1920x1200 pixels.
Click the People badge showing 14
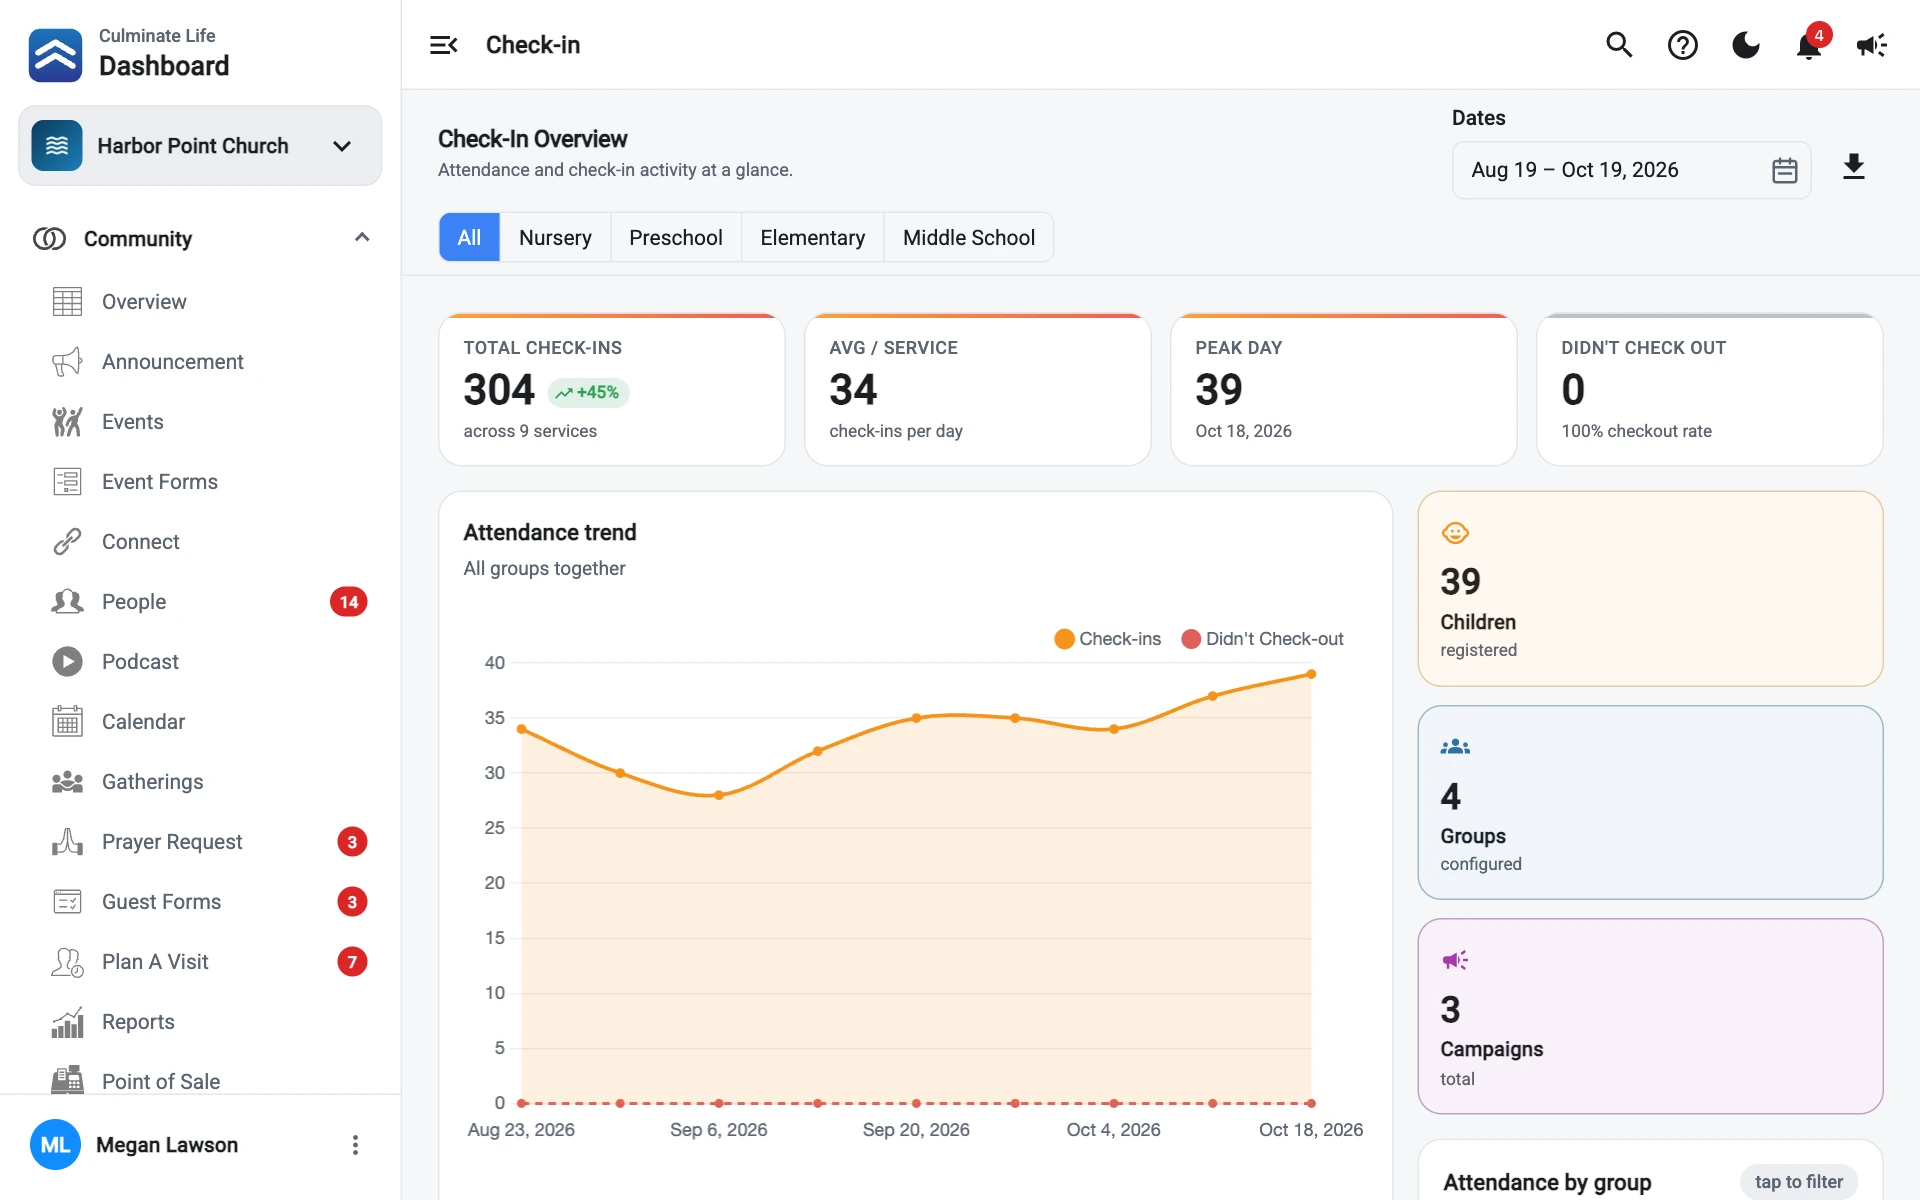click(x=349, y=602)
